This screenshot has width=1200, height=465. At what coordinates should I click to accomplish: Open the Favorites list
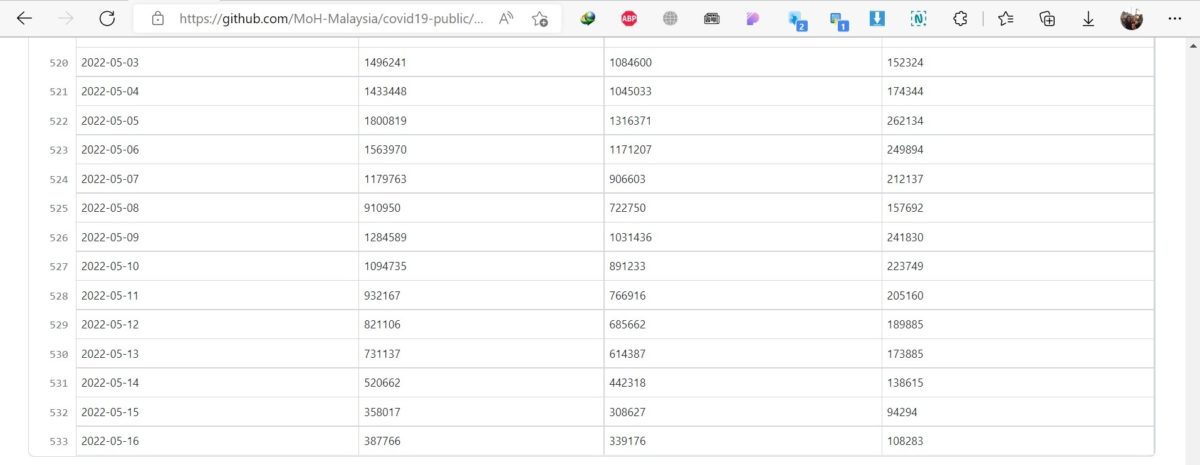click(1006, 18)
